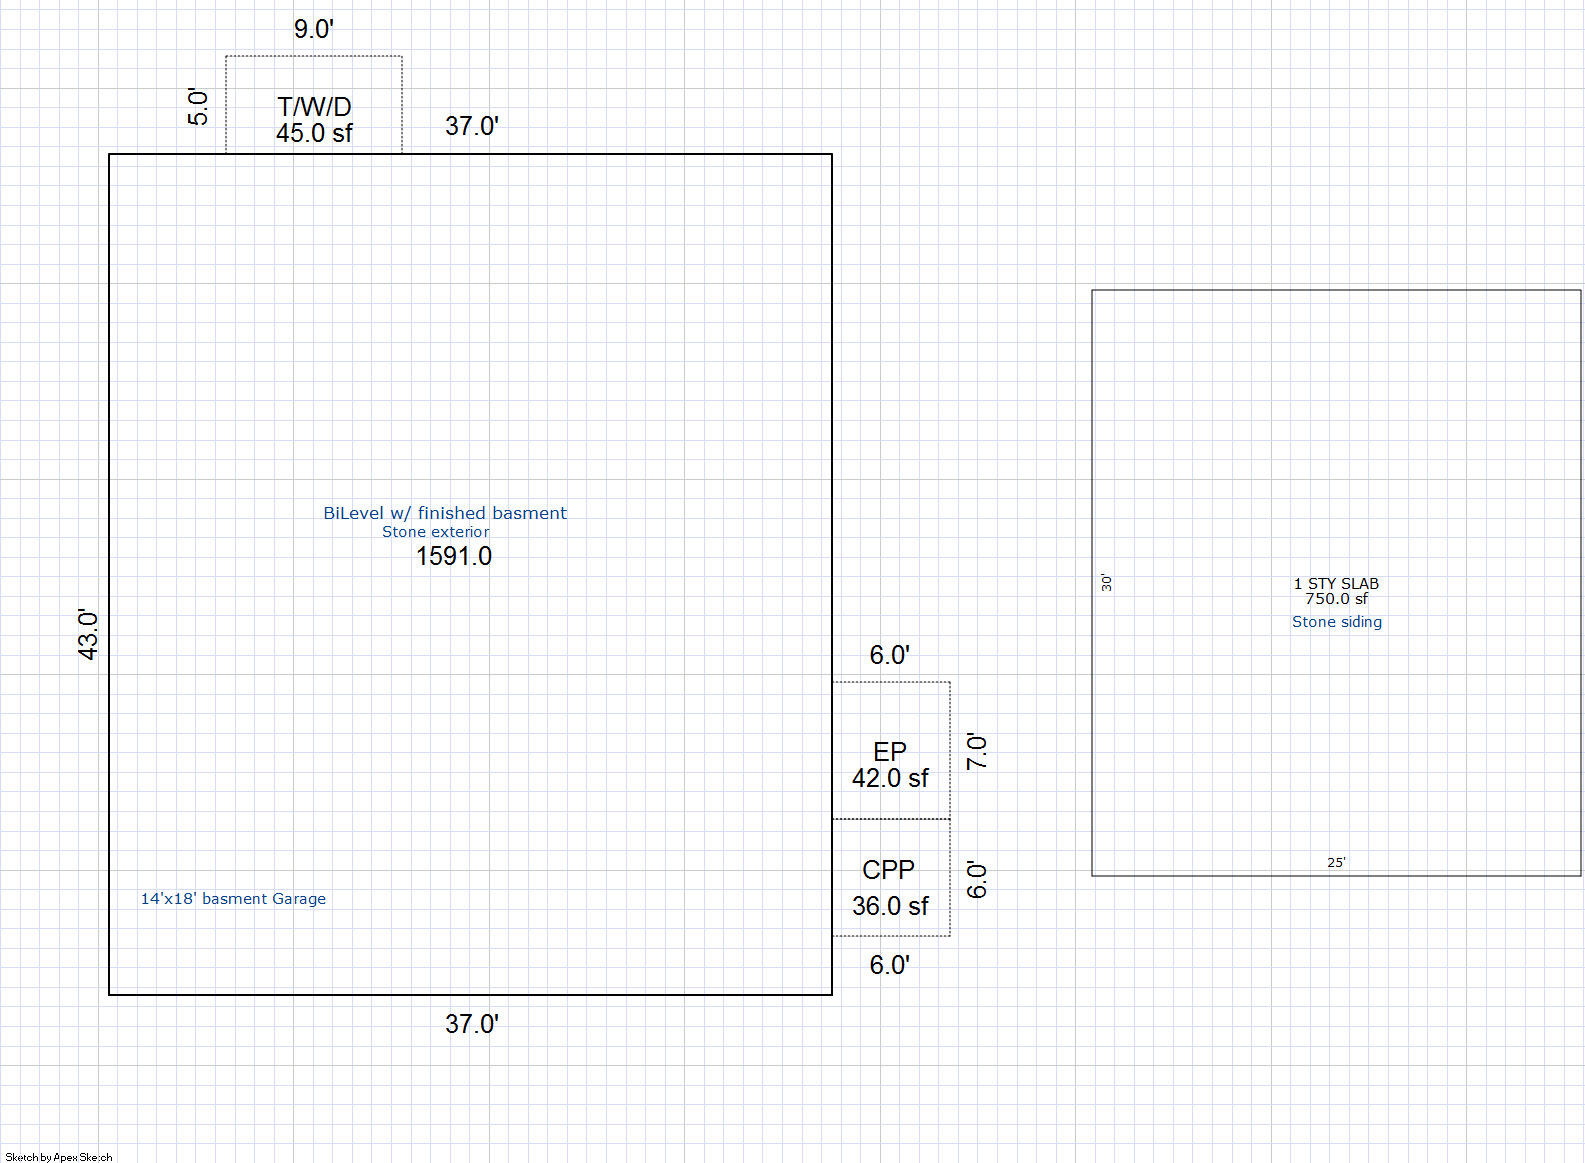
Task: Select the top 37.0' dimension label
Action: pyautogui.click(x=471, y=126)
